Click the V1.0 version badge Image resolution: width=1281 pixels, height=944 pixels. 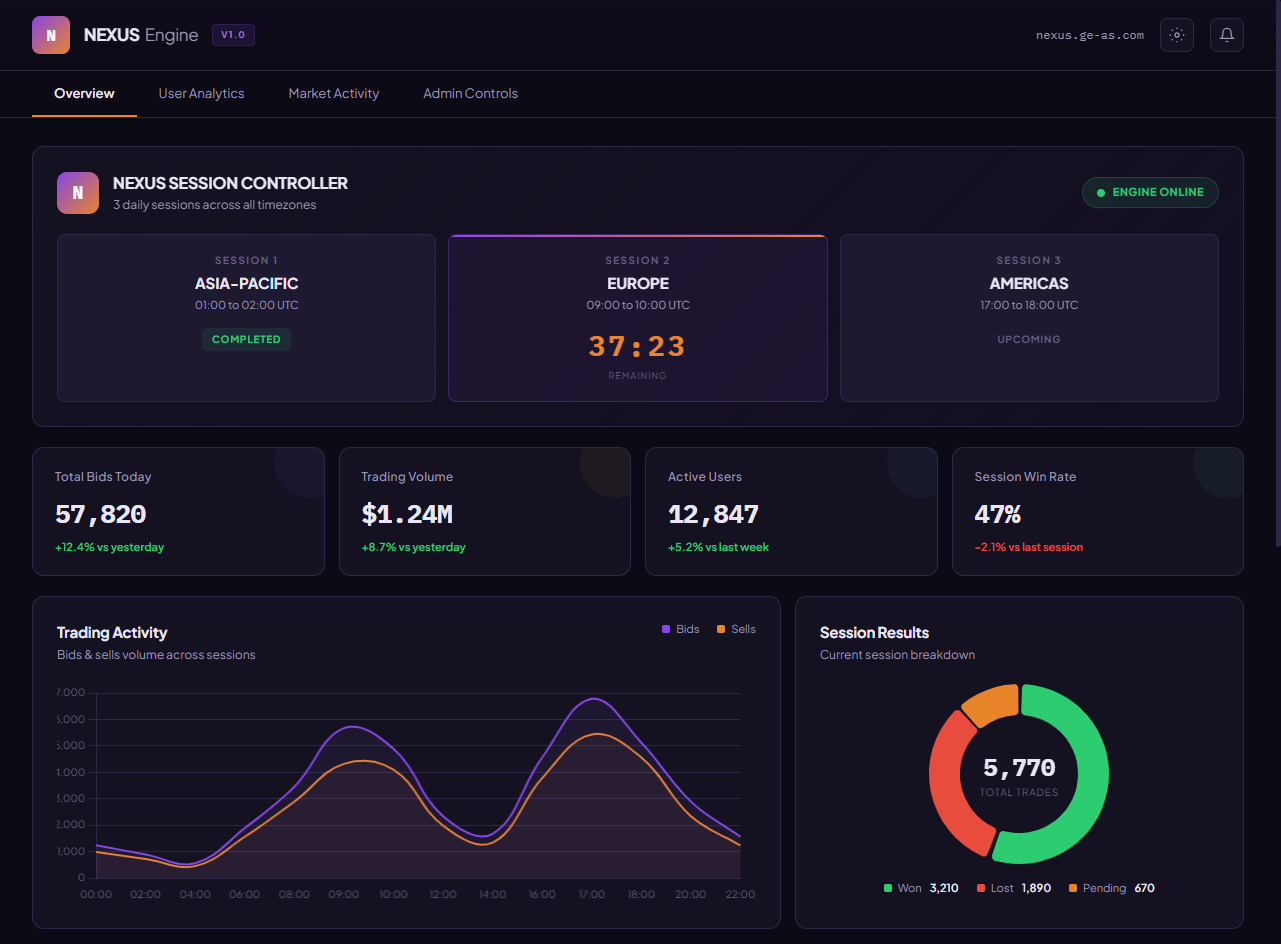tap(233, 34)
